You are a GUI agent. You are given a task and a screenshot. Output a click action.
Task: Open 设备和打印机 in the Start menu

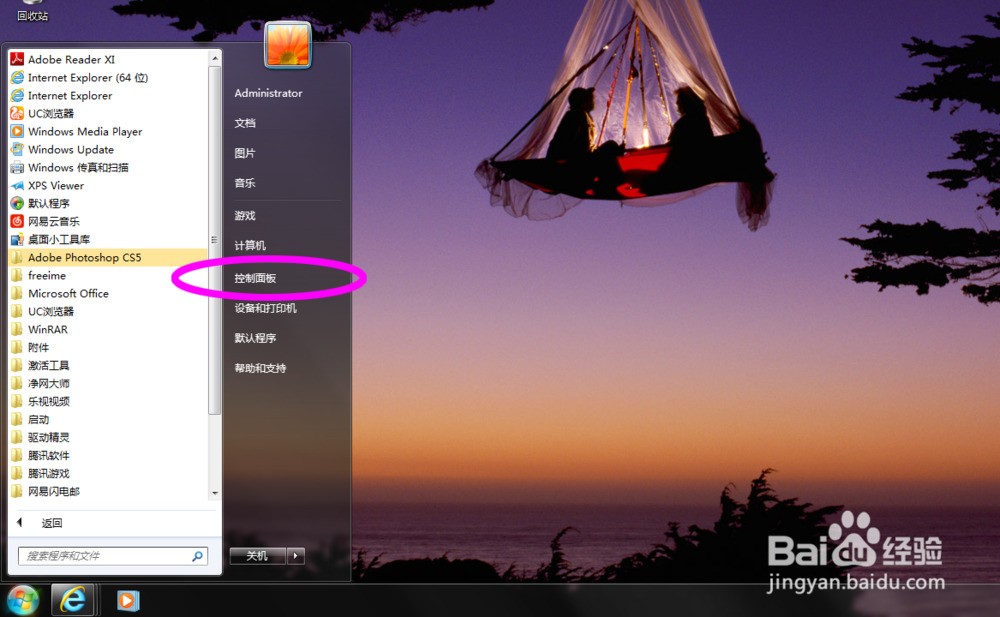click(x=265, y=309)
